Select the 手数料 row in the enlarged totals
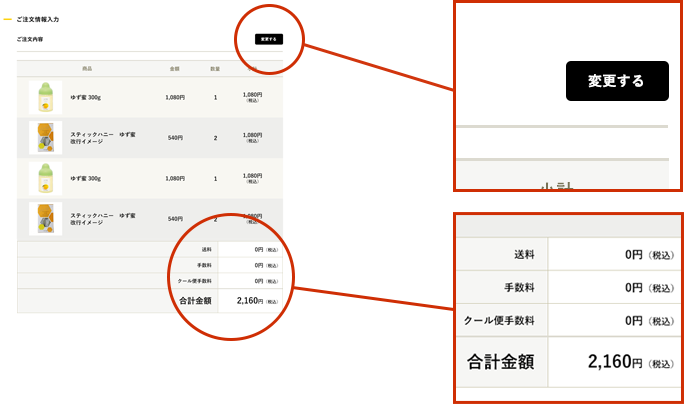The width and height of the screenshot is (684, 404). click(518, 288)
